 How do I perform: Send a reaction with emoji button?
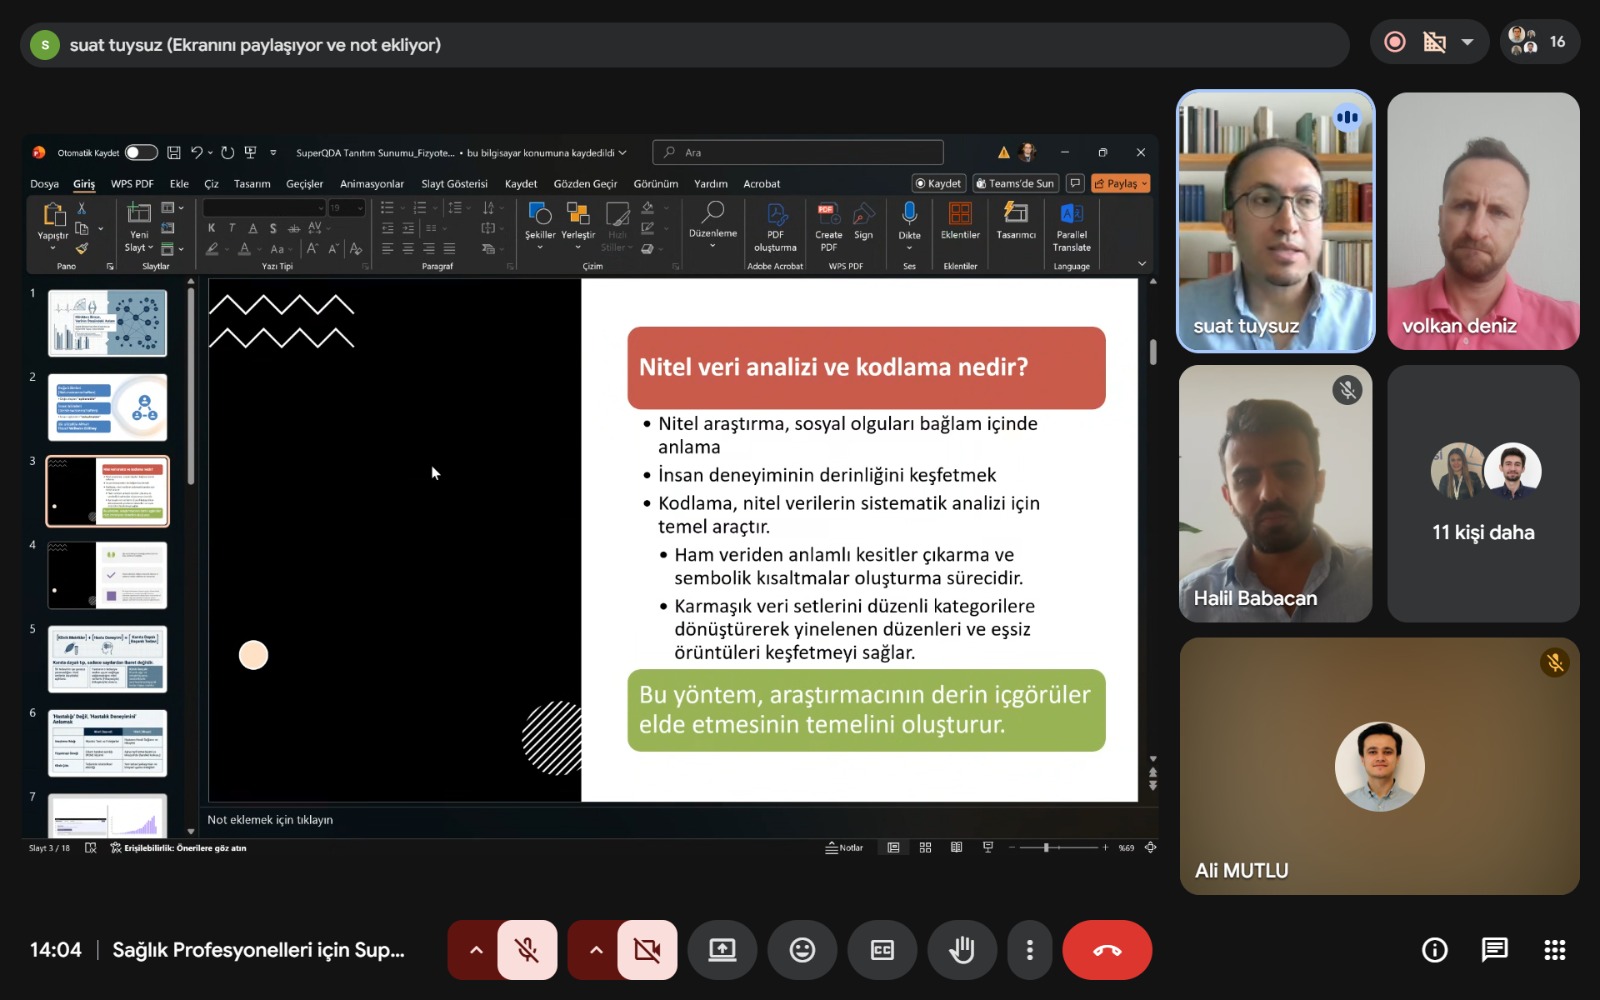pos(802,950)
